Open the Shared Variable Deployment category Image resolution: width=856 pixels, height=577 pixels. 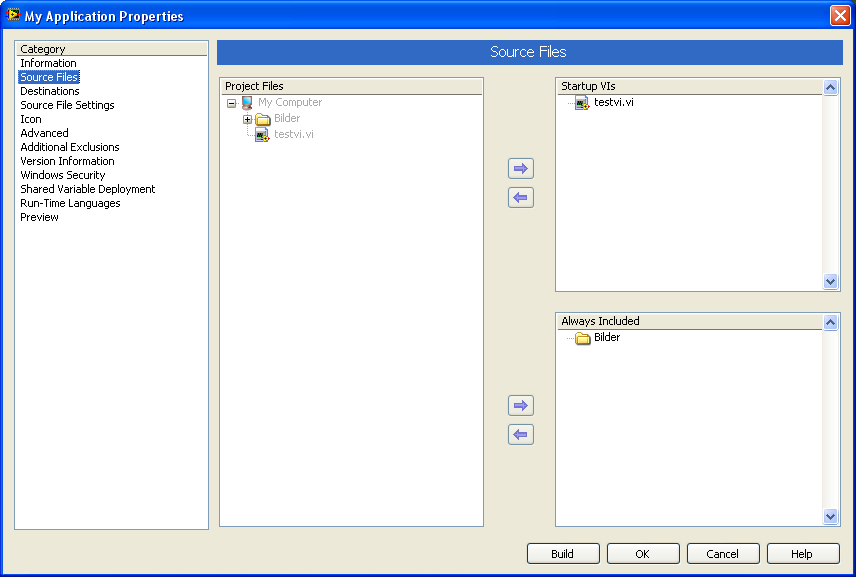[87, 189]
